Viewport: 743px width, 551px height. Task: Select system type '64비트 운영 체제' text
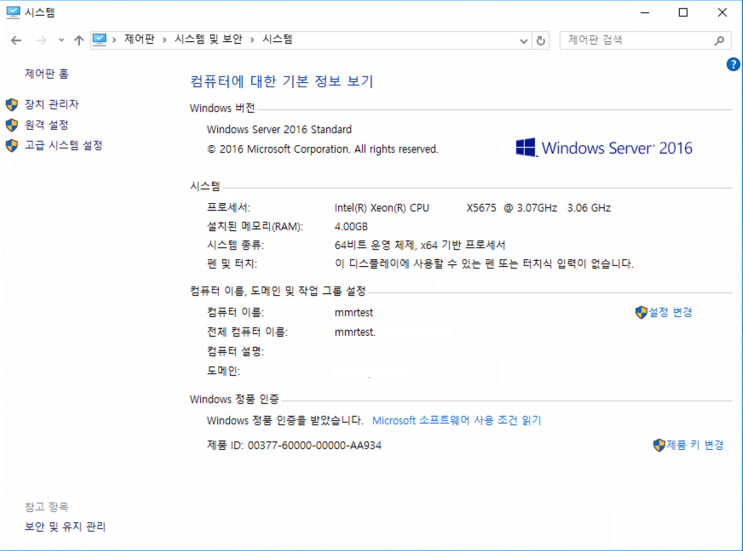[374, 245]
